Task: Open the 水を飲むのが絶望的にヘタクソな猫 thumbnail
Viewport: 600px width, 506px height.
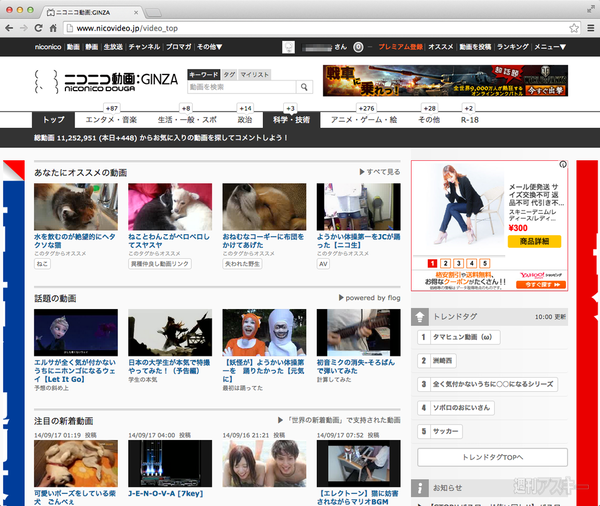Action: [76, 207]
